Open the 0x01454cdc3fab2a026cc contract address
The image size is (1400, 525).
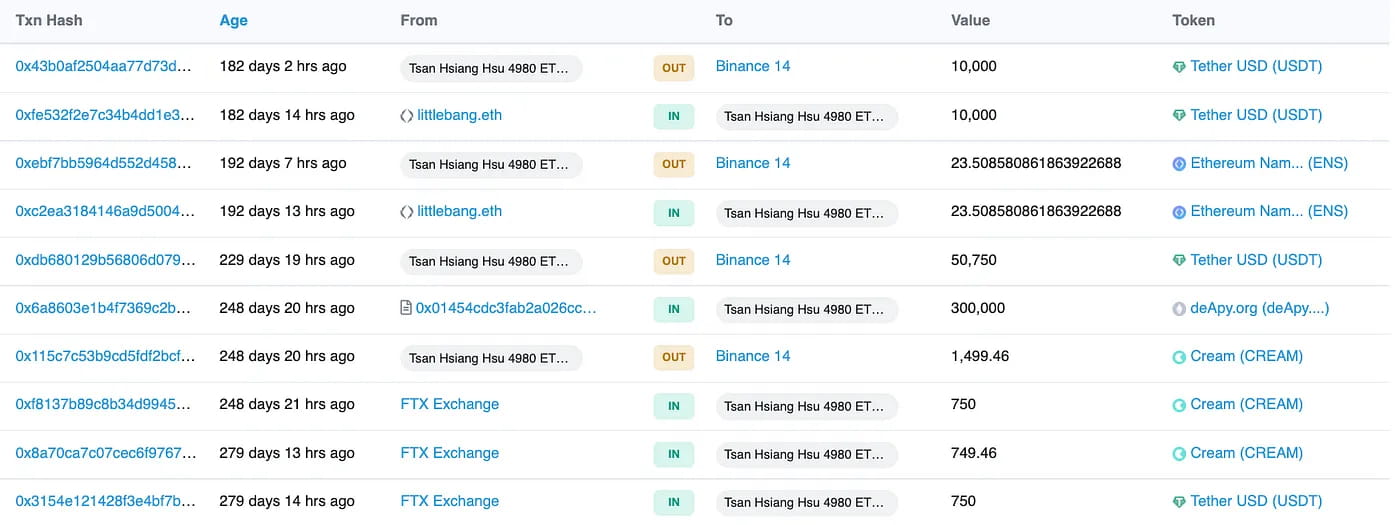click(x=506, y=309)
